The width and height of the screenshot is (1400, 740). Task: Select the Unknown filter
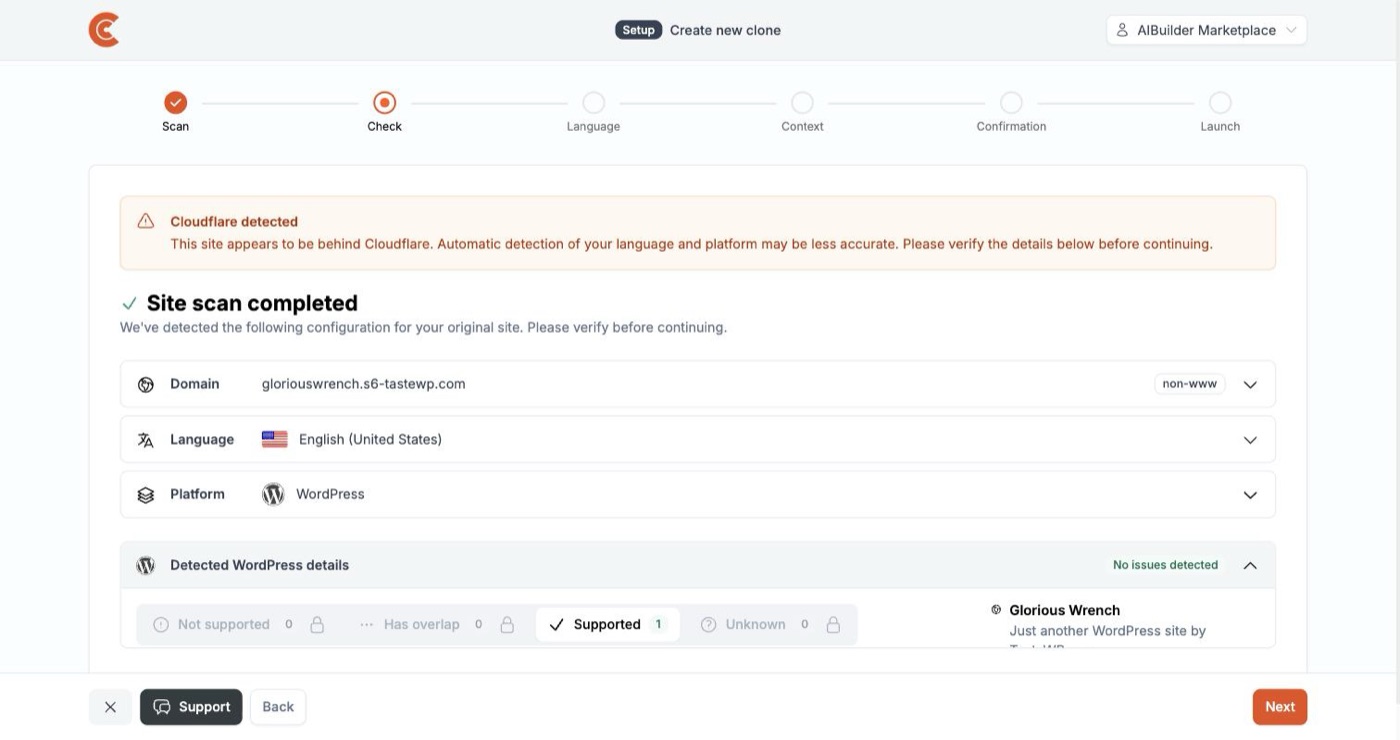click(770, 624)
